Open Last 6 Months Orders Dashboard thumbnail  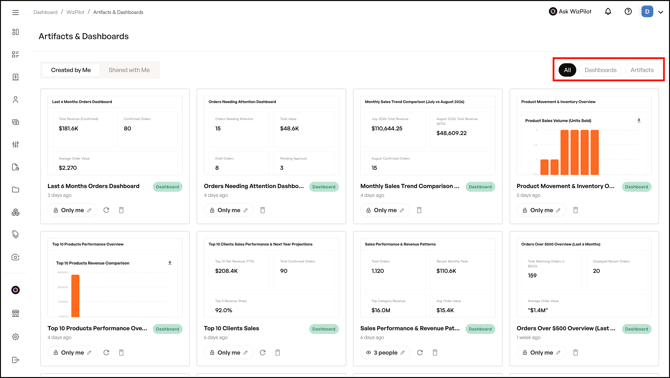[115, 135]
